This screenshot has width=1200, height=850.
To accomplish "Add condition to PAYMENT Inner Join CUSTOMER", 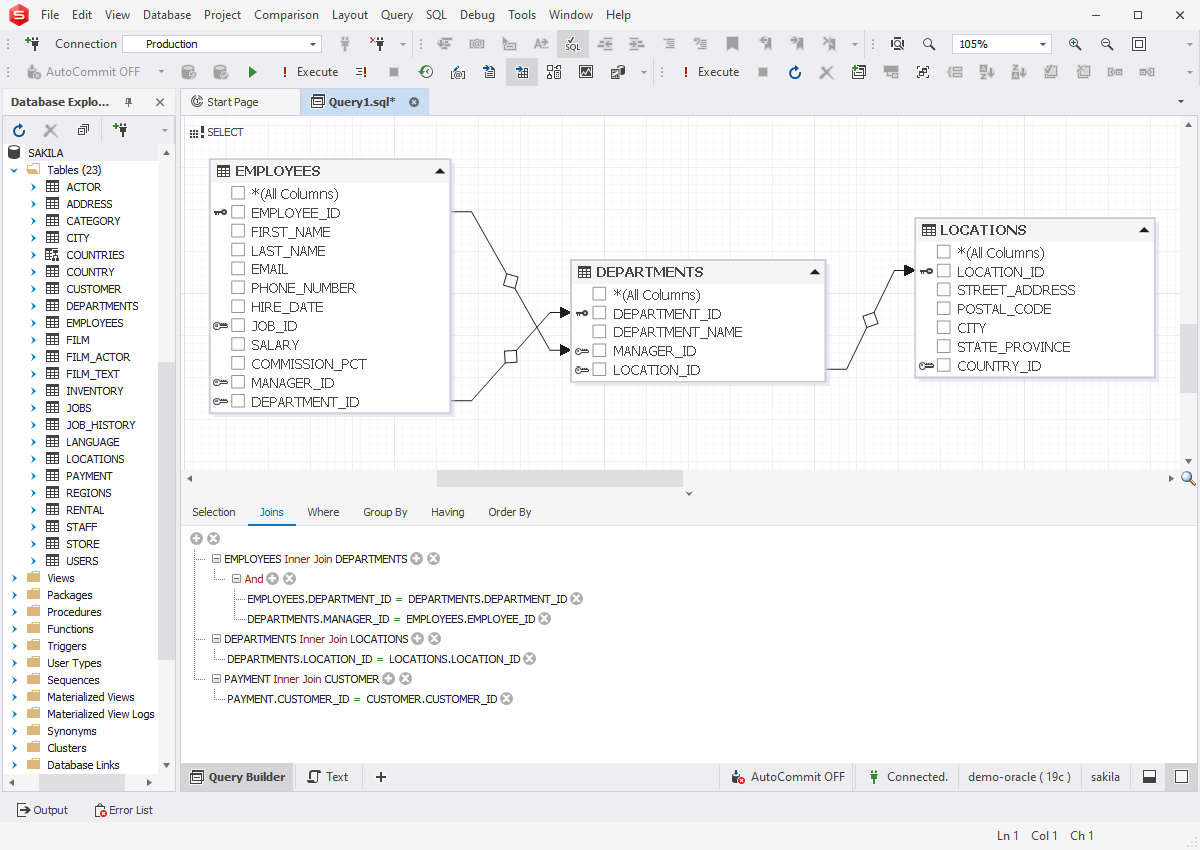I will click(x=389, y=679).
